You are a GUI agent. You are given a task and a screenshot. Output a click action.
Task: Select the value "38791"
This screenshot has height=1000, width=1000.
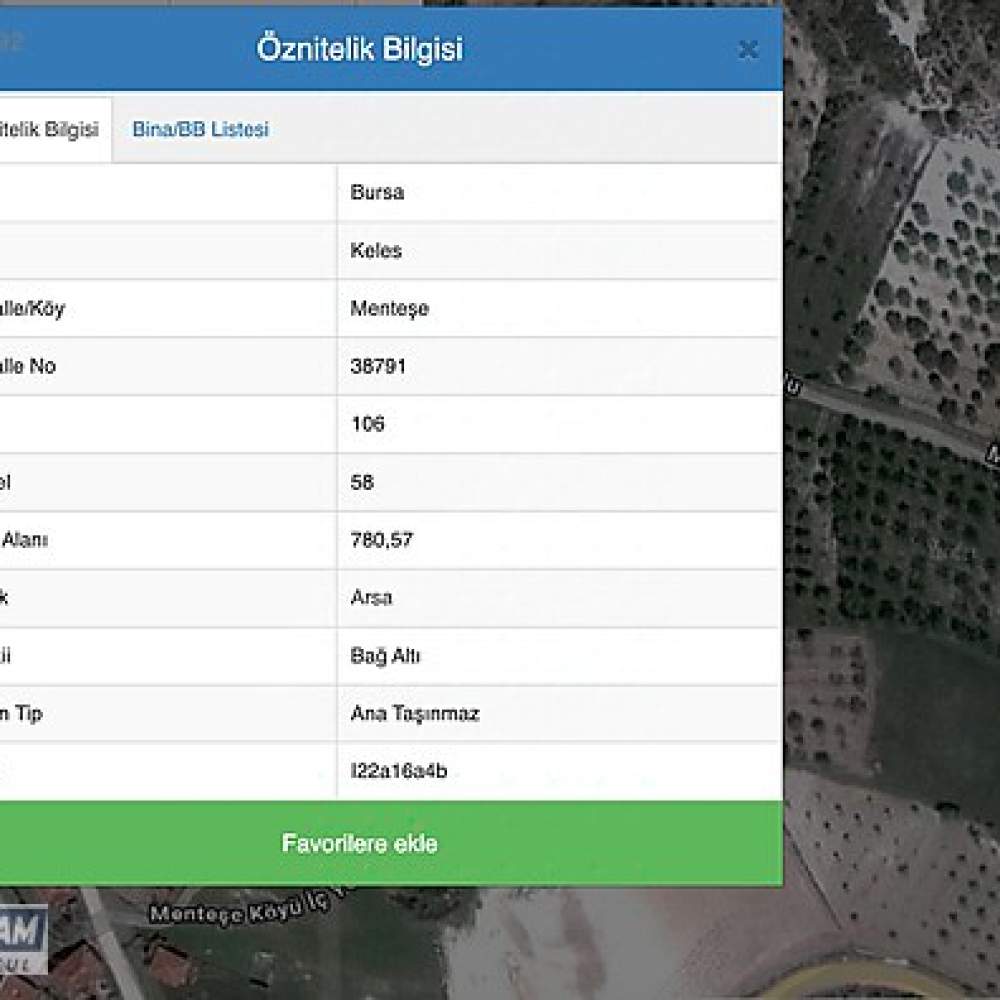point(378,366)
